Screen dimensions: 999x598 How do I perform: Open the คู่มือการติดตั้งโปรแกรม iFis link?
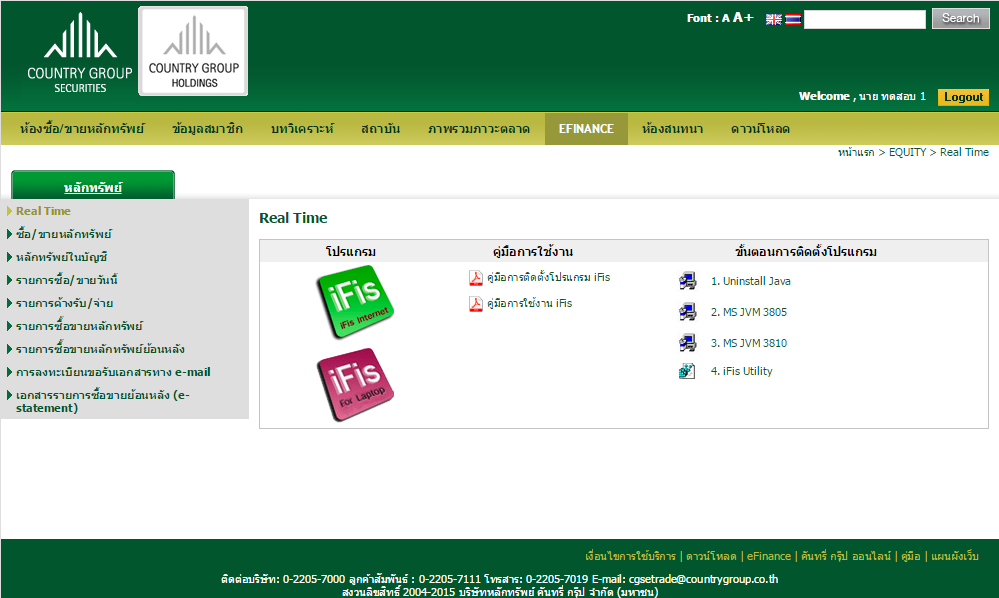pyautogui.click(x=549, y=277)
